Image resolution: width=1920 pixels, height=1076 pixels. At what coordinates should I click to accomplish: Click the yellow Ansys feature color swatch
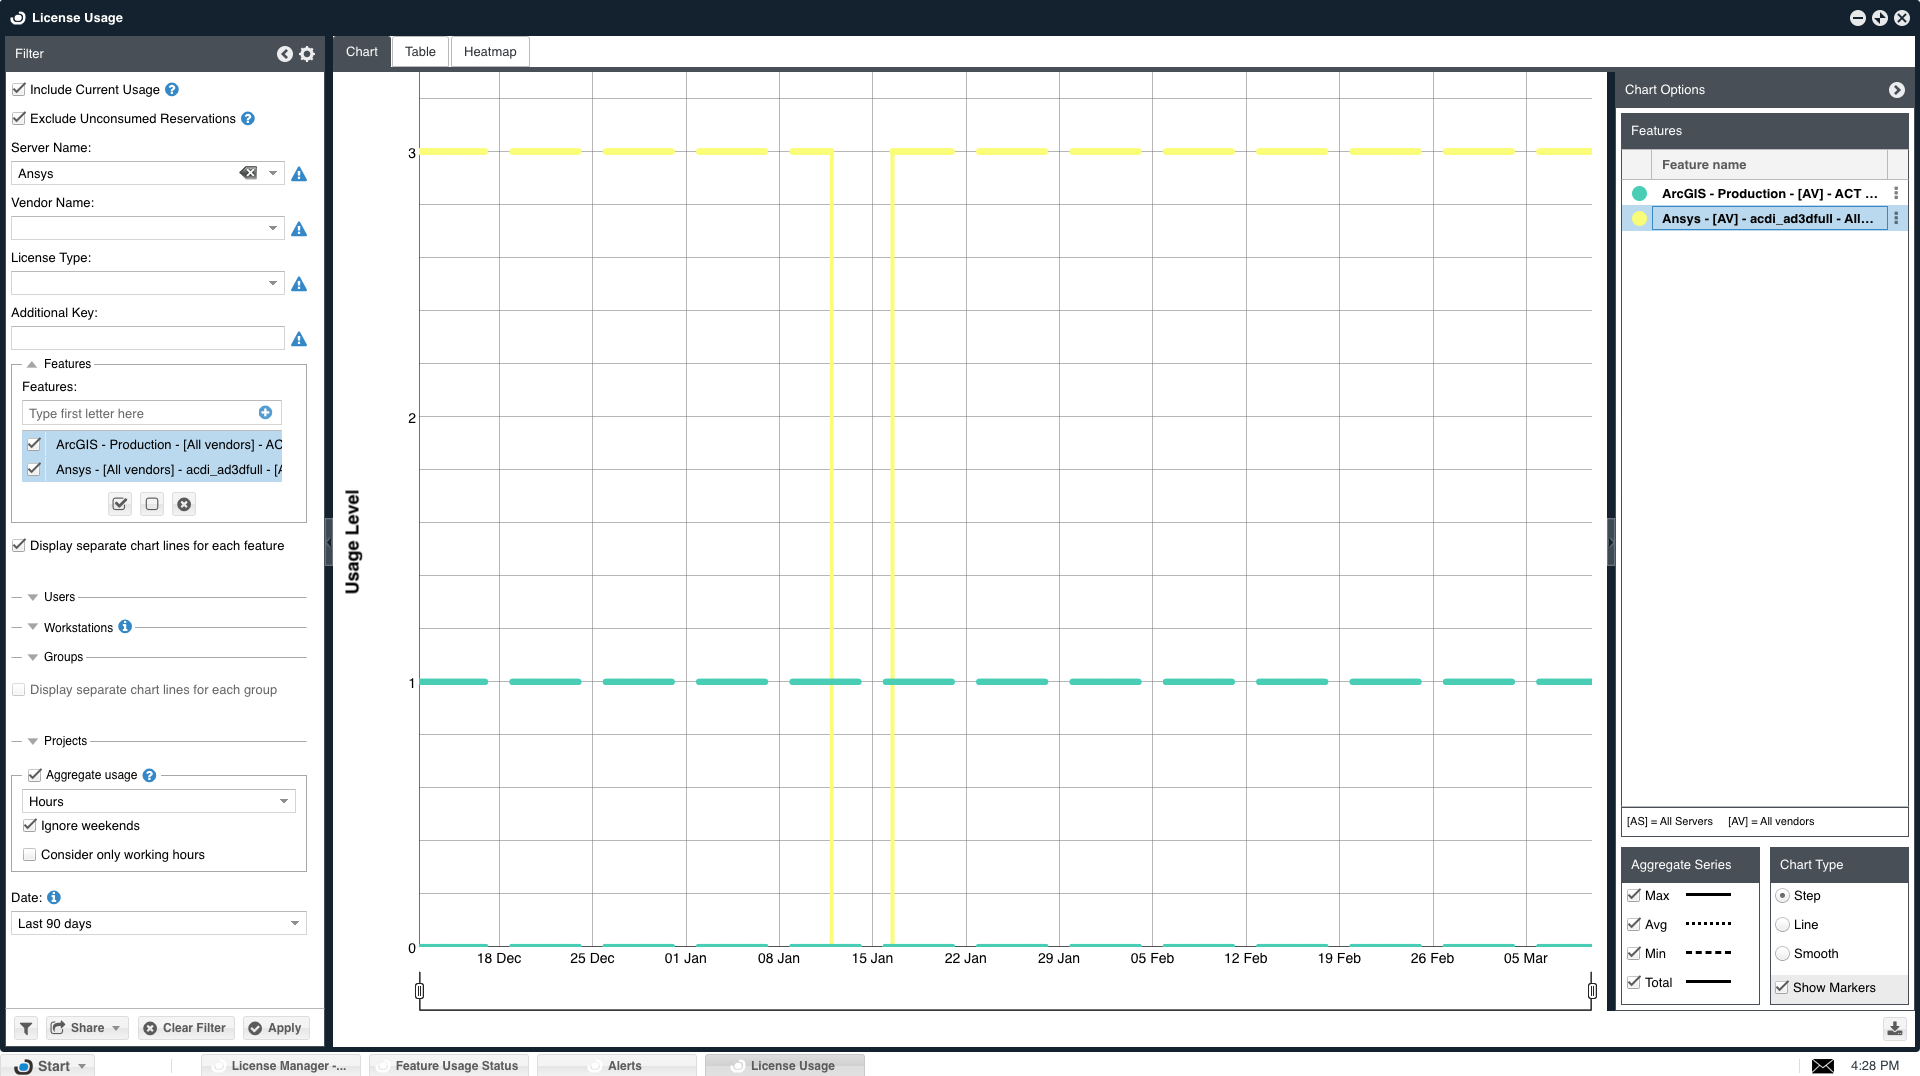pyautogui.click(x=1639, y=219)
